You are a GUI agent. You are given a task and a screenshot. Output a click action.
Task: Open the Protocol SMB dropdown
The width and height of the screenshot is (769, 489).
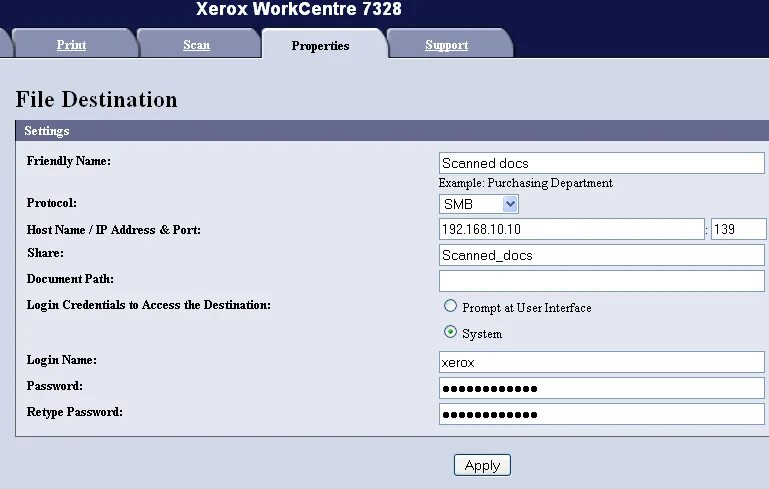pyautogui.click(x=478, y=204)
